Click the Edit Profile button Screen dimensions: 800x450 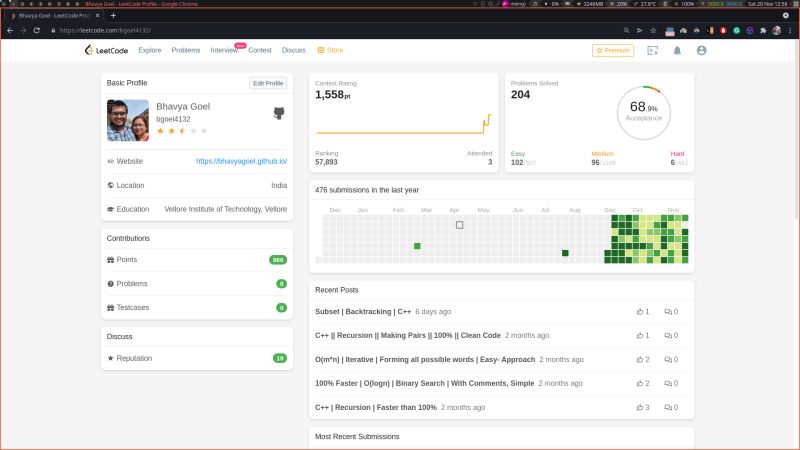[268, 83]
